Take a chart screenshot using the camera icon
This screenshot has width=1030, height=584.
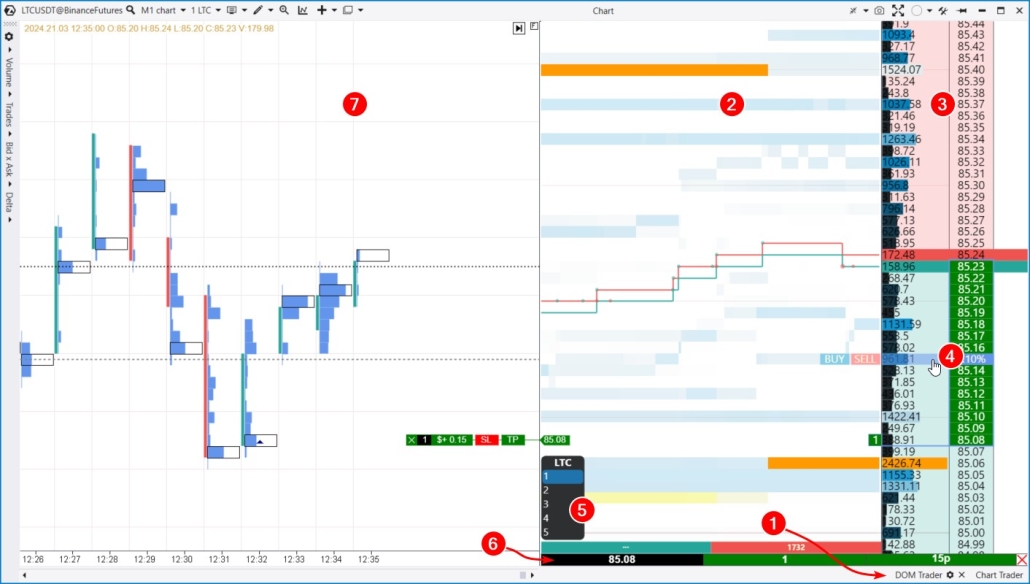[878, 10]
